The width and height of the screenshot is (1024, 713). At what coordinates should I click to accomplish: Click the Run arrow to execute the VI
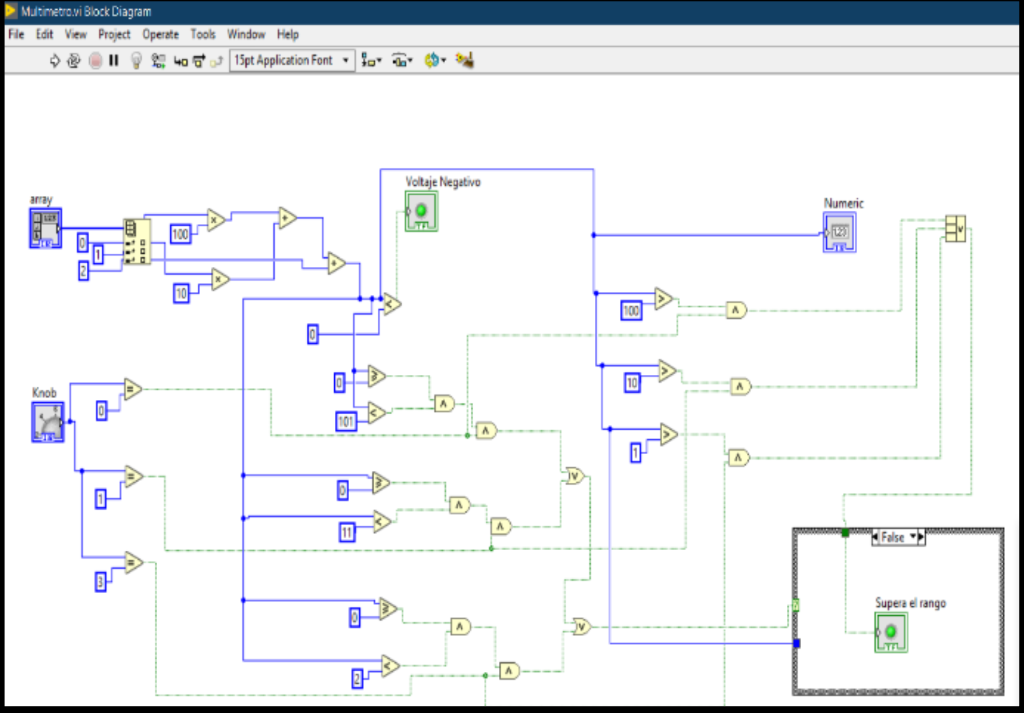pyautogui.click(x=53, y=60)
